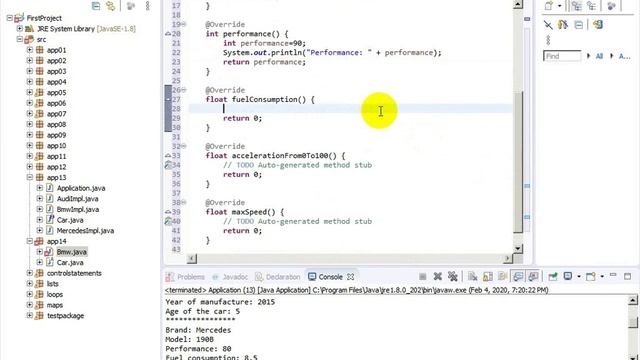Toggle show console on standard output change
Image resolution: width=640 pixels, height=360 pixels.
click(518, 277)
